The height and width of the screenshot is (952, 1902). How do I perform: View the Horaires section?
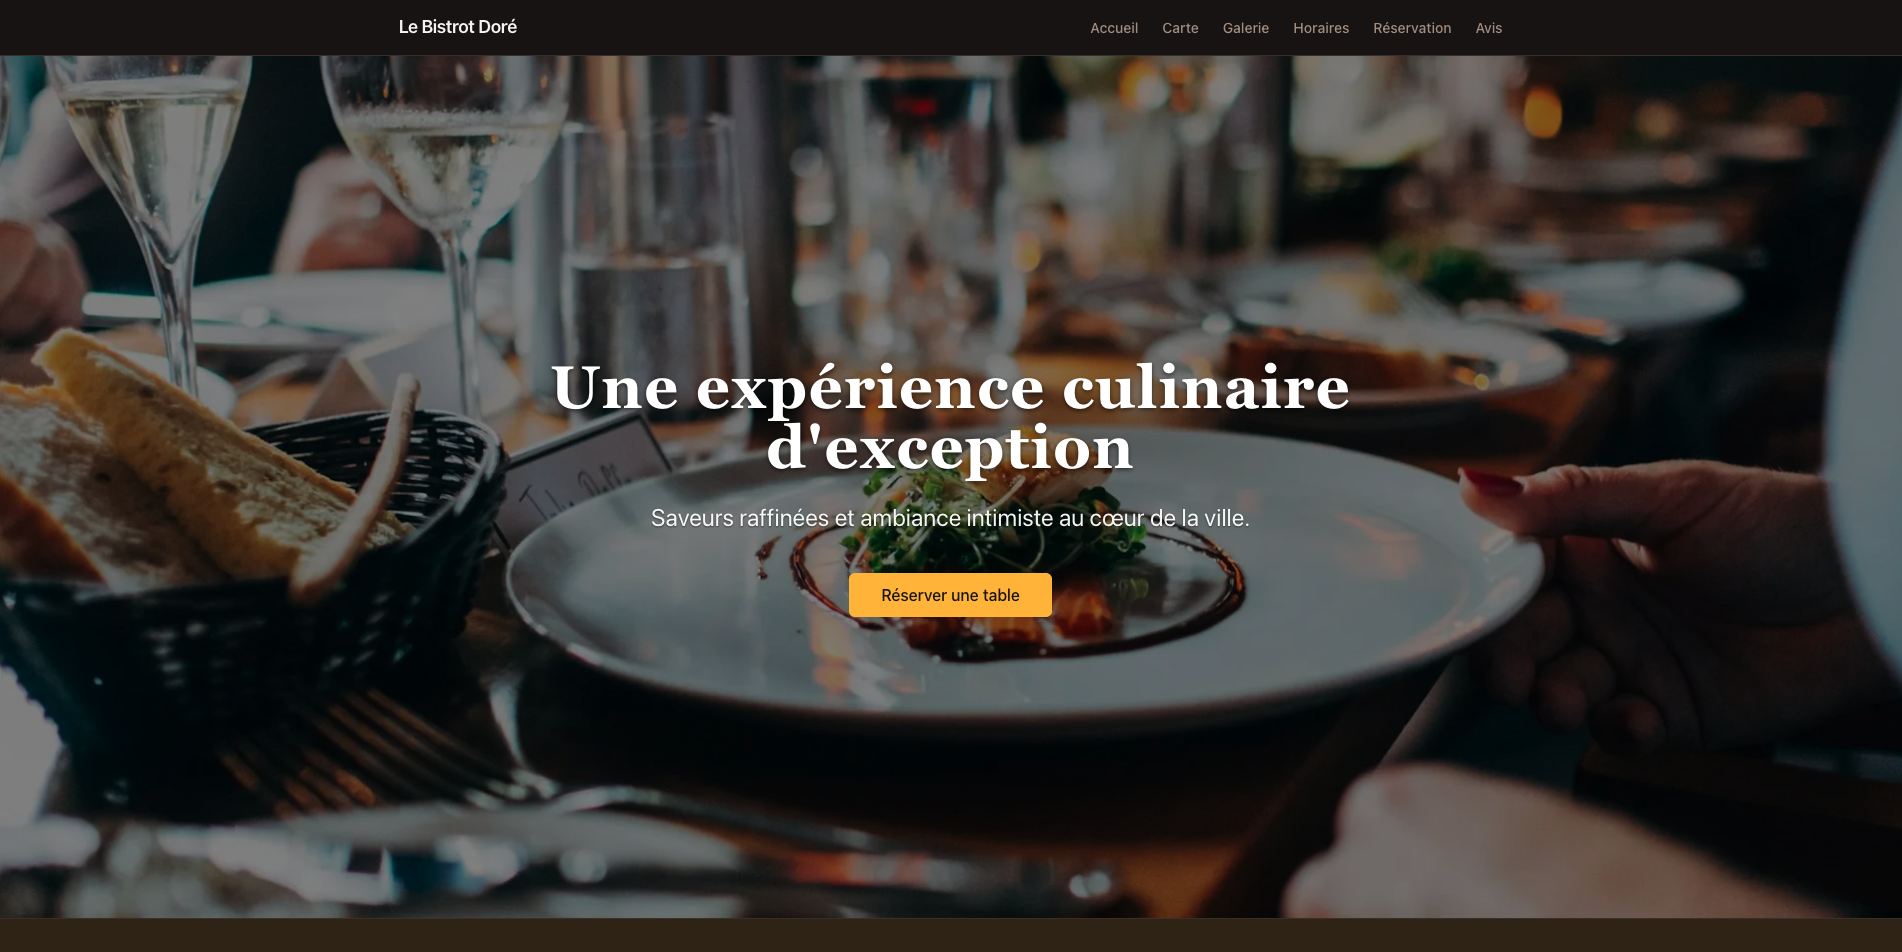click(x=1320, y=28)
